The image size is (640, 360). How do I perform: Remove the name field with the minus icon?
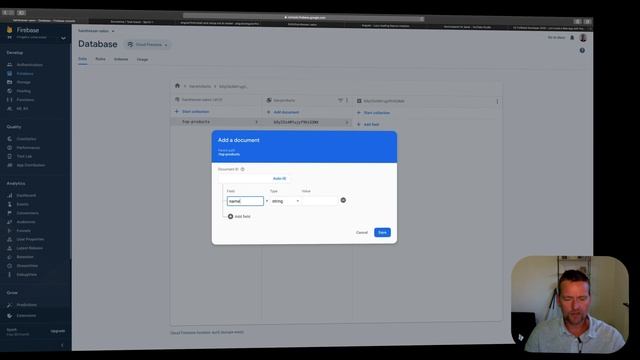coord(343,200)
